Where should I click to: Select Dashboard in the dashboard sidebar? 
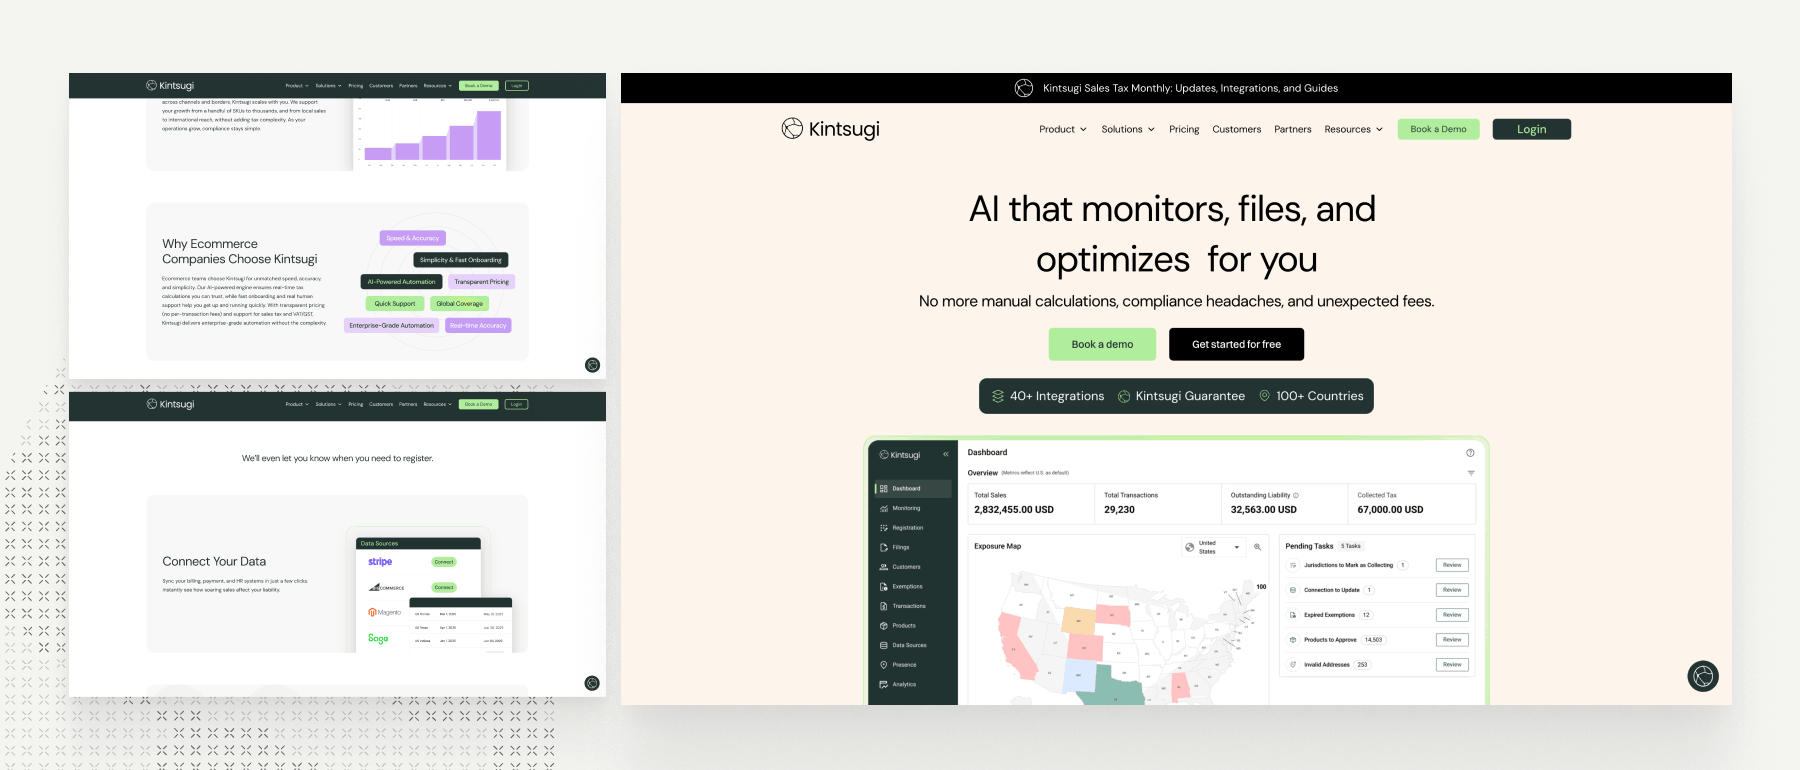[911, 489]
